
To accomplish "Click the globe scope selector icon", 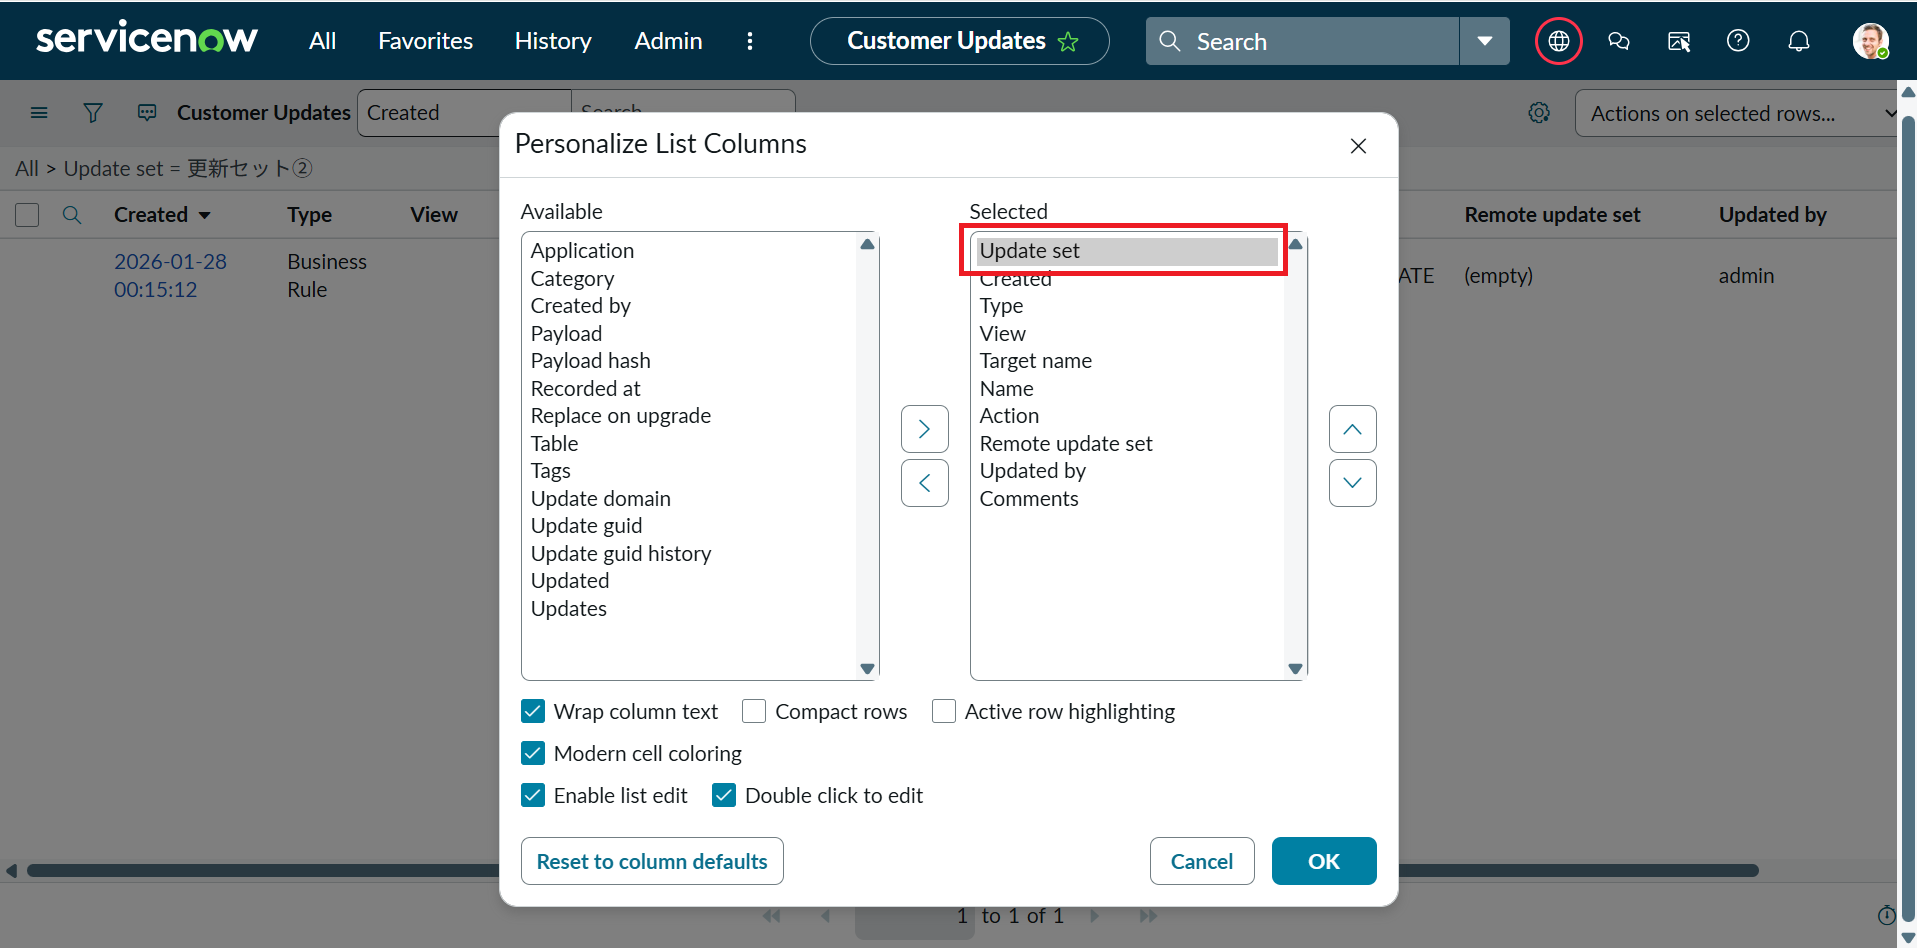I will 1558,41.
